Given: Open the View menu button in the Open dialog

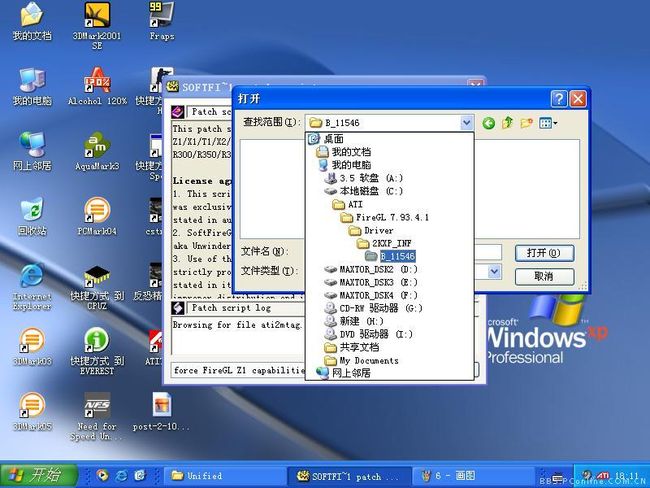Looking at the screenshot, I should click(x=548, y=123).
